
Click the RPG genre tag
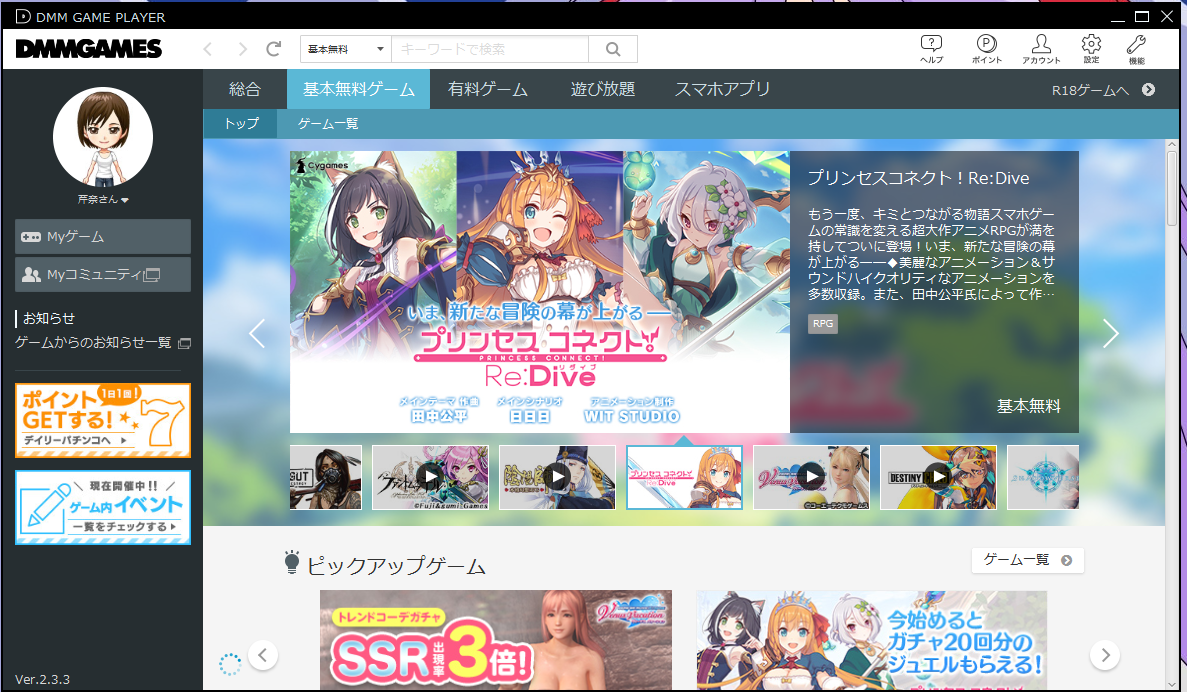[x=823, y=324]
